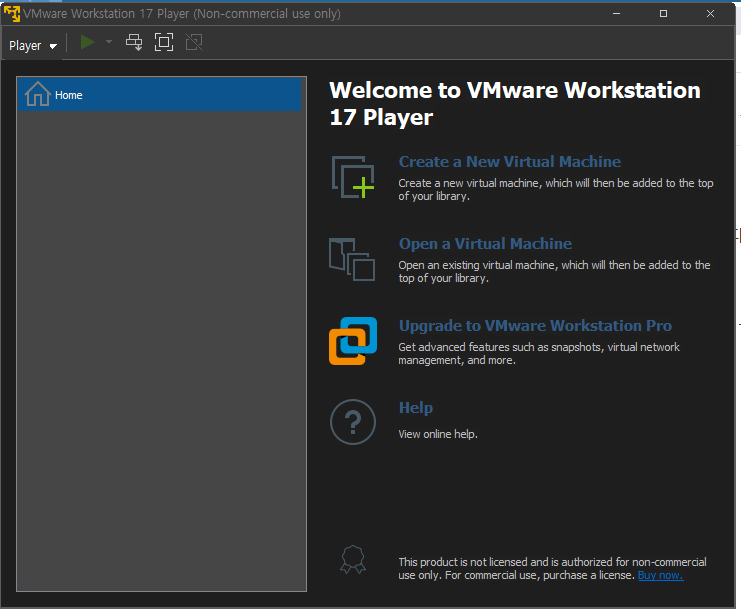
Task: Click the VMware logo in title bar
Action: pos(12,14)
